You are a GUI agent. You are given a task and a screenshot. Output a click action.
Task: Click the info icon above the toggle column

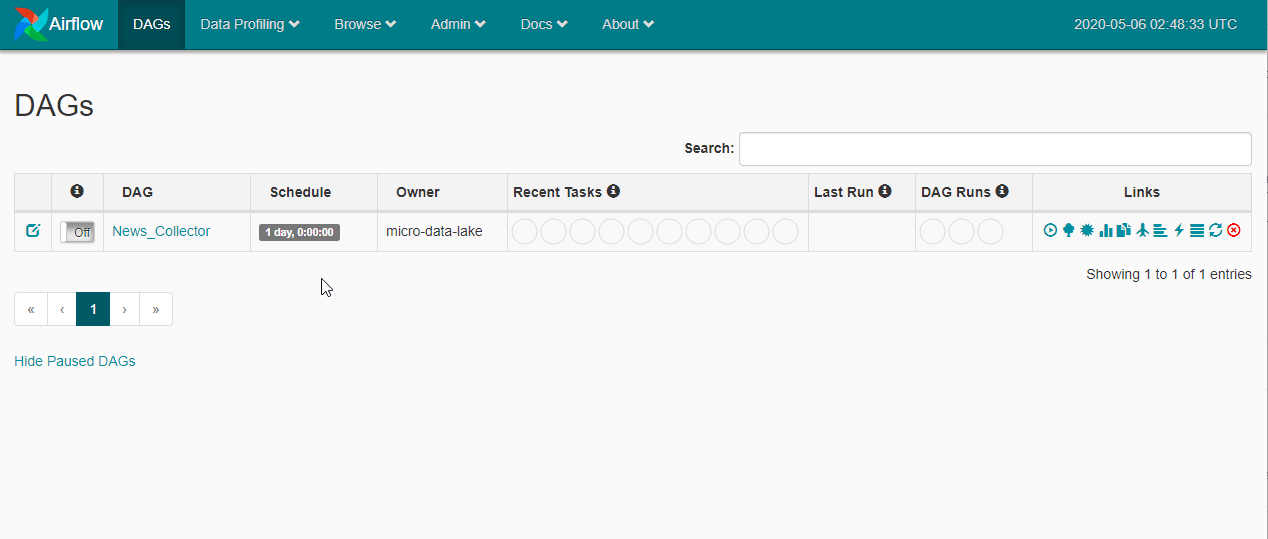pyautogui.click(x=77, y=191)
